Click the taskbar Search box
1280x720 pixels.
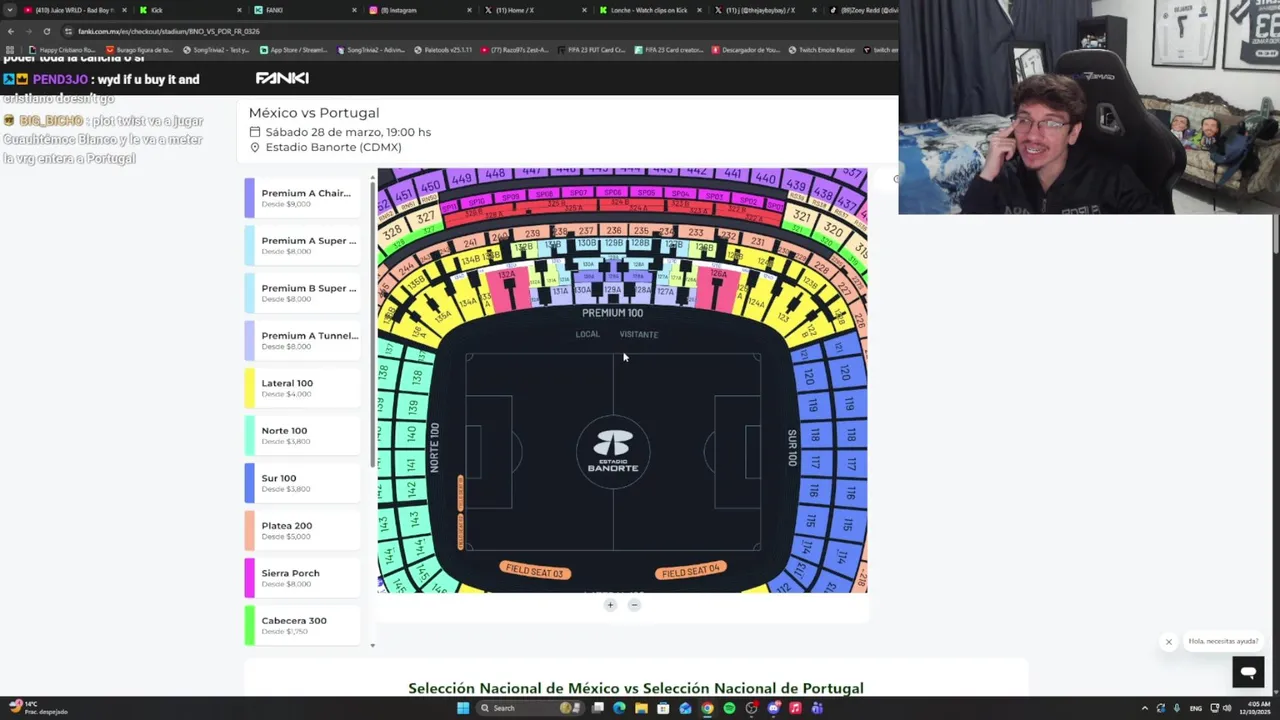point(531,708)
